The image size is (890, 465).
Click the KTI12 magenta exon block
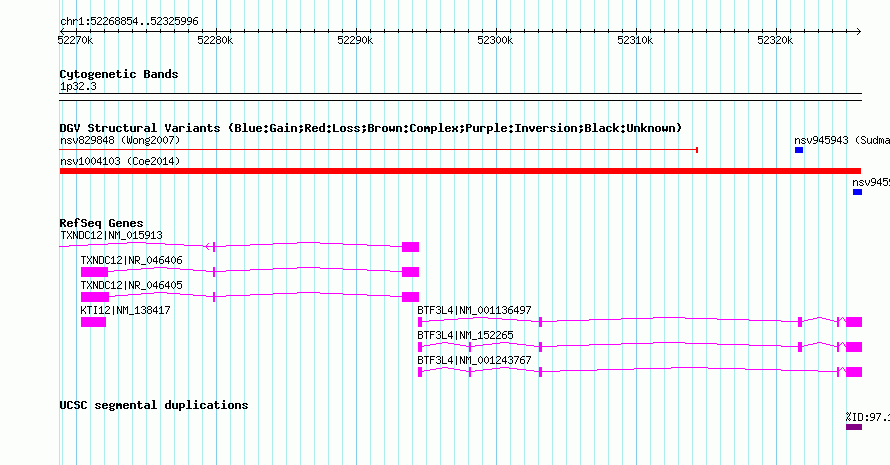pyautogui.click(x=93, y=322)
